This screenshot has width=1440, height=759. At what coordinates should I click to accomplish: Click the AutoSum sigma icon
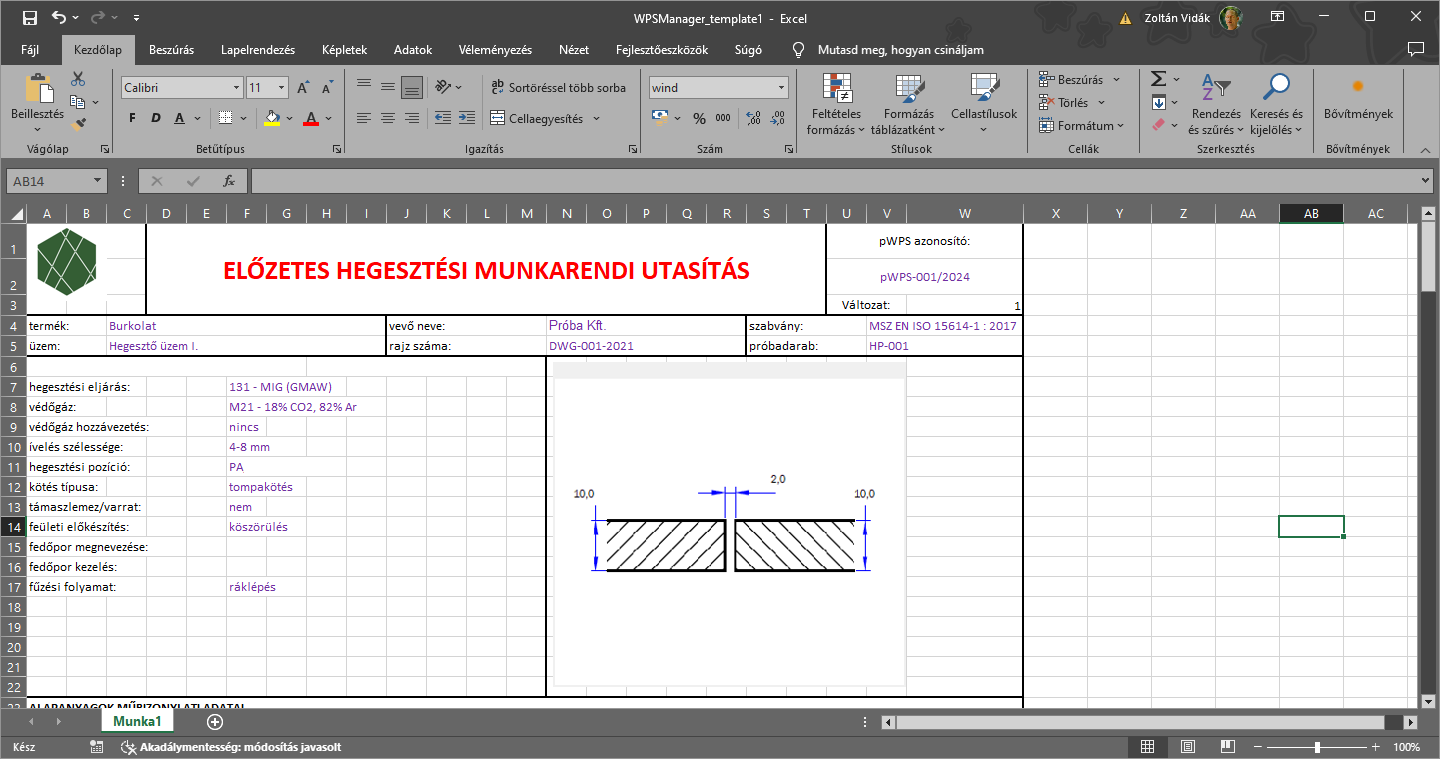coord(1158,79)
